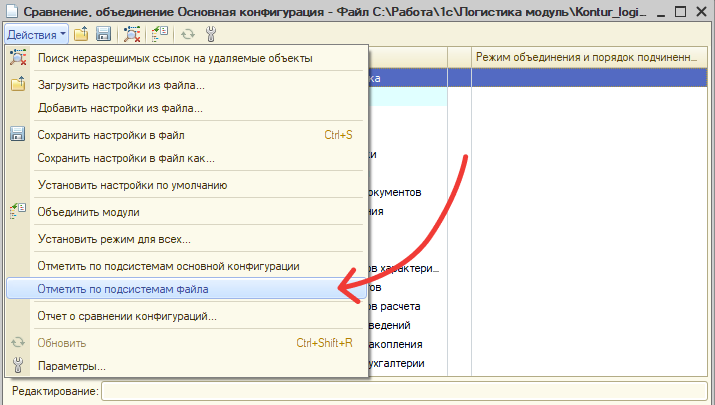Open 'Установить режим для всех...' entry
Screen dimensions: 715x405
tap(113, 239)
